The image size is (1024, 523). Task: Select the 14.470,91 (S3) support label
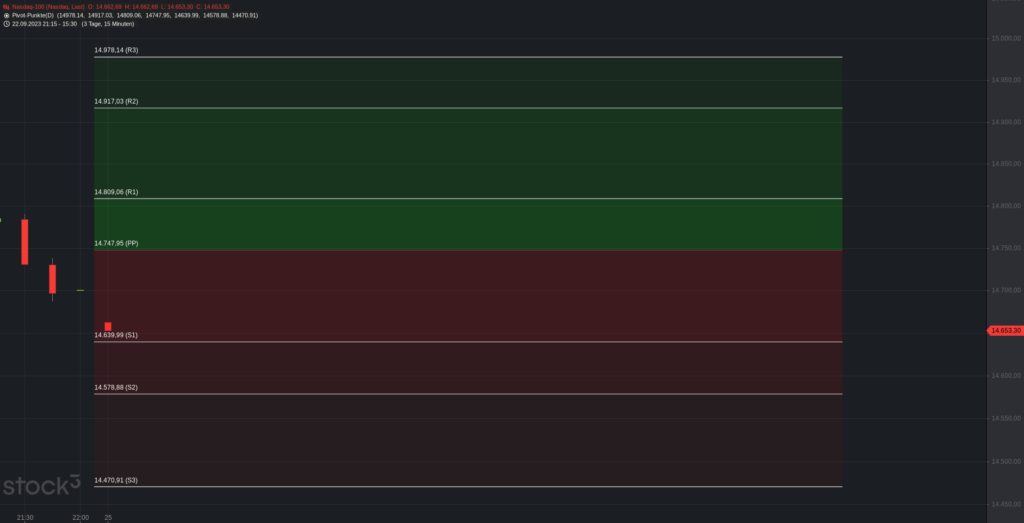point(116,481)
